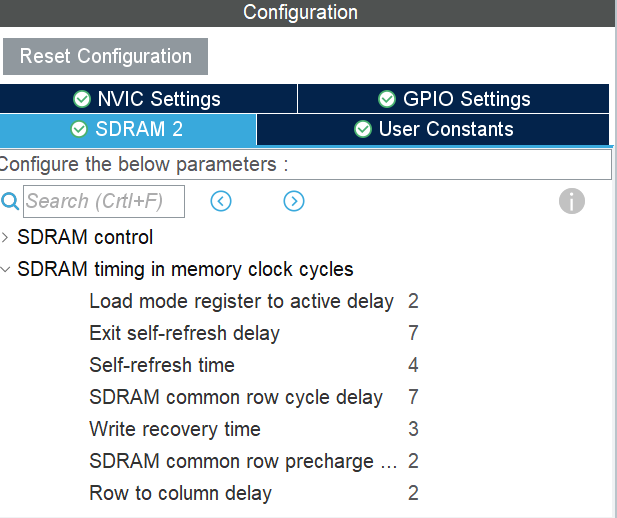Go to next search result arrow

coord(293,202)
